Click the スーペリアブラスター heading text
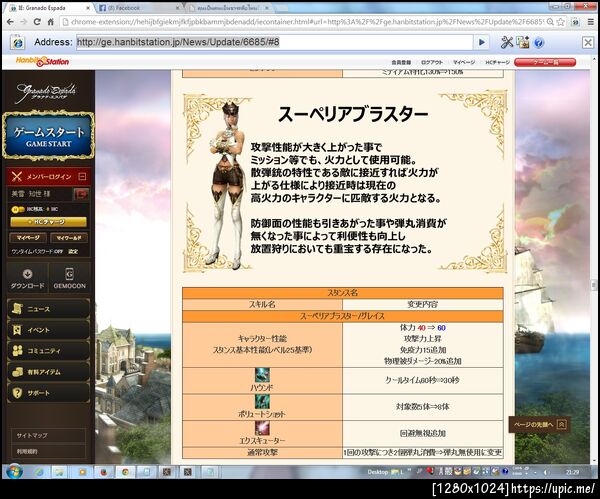This screenshot has width=600, height=499. point(352,114)
